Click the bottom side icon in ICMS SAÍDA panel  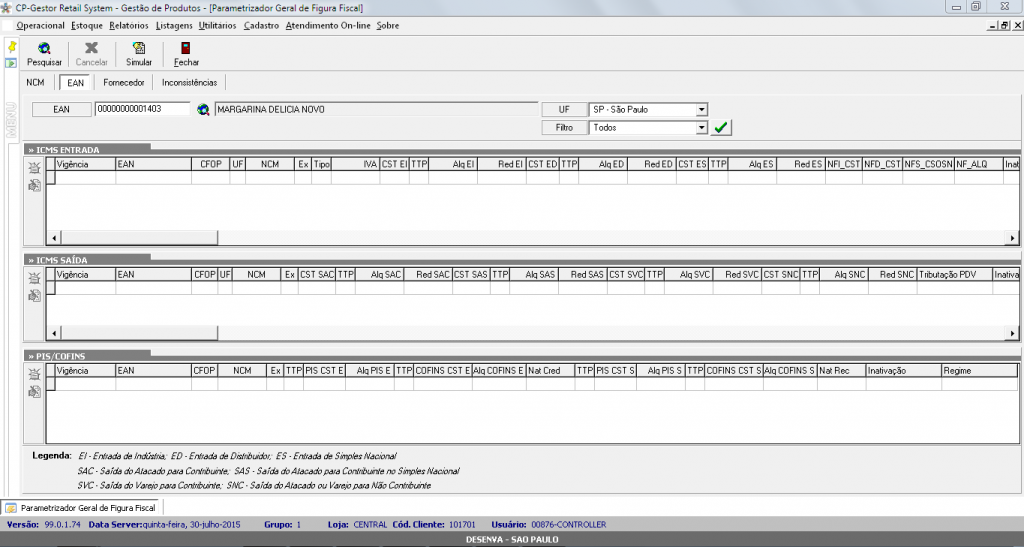click(35, 296)
